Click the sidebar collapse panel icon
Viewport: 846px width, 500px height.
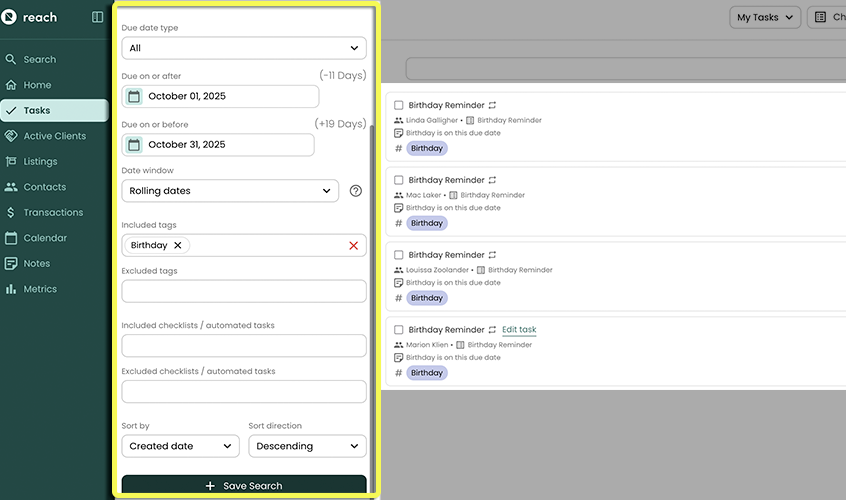tap(97, 17)
